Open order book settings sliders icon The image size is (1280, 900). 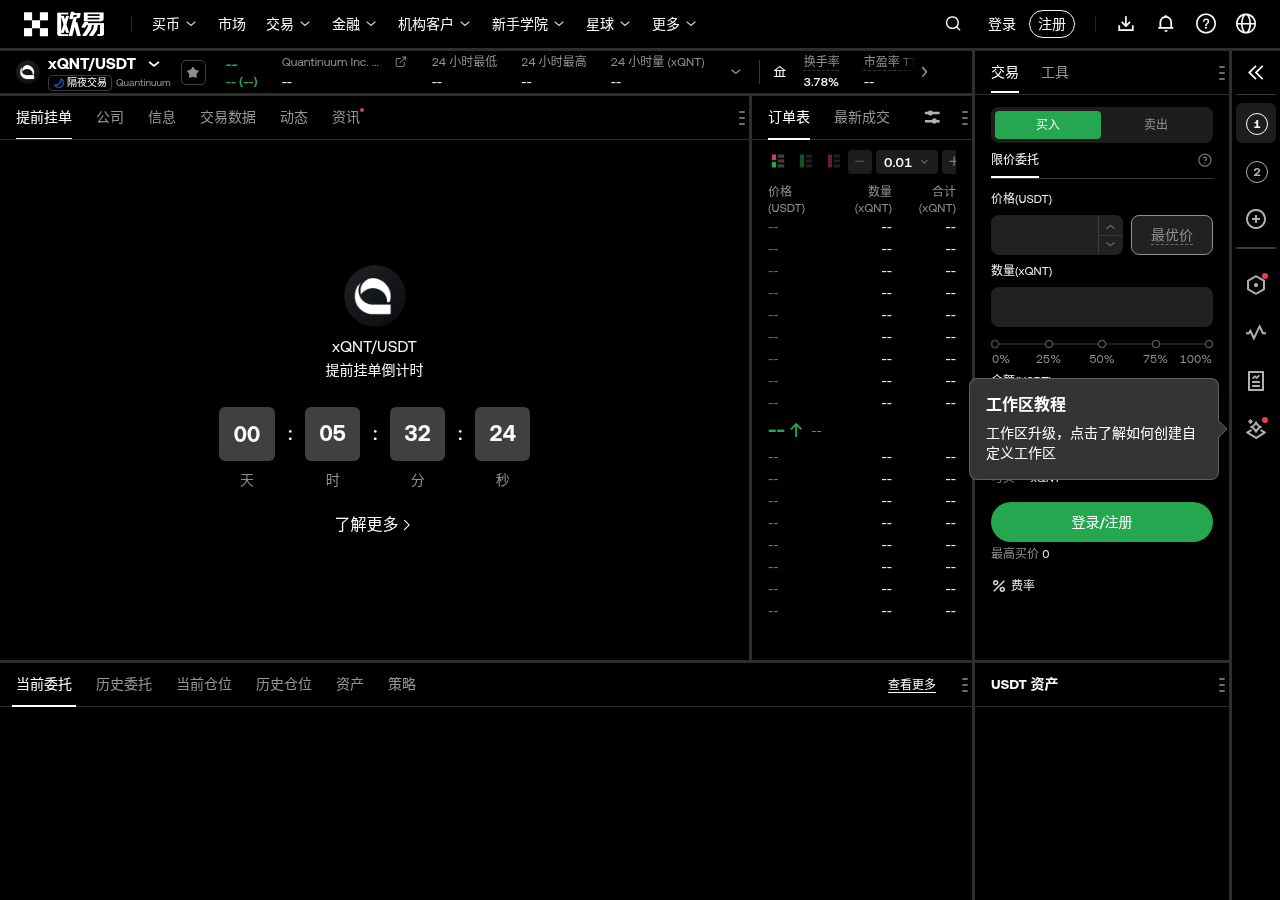(x=932, y=117)
